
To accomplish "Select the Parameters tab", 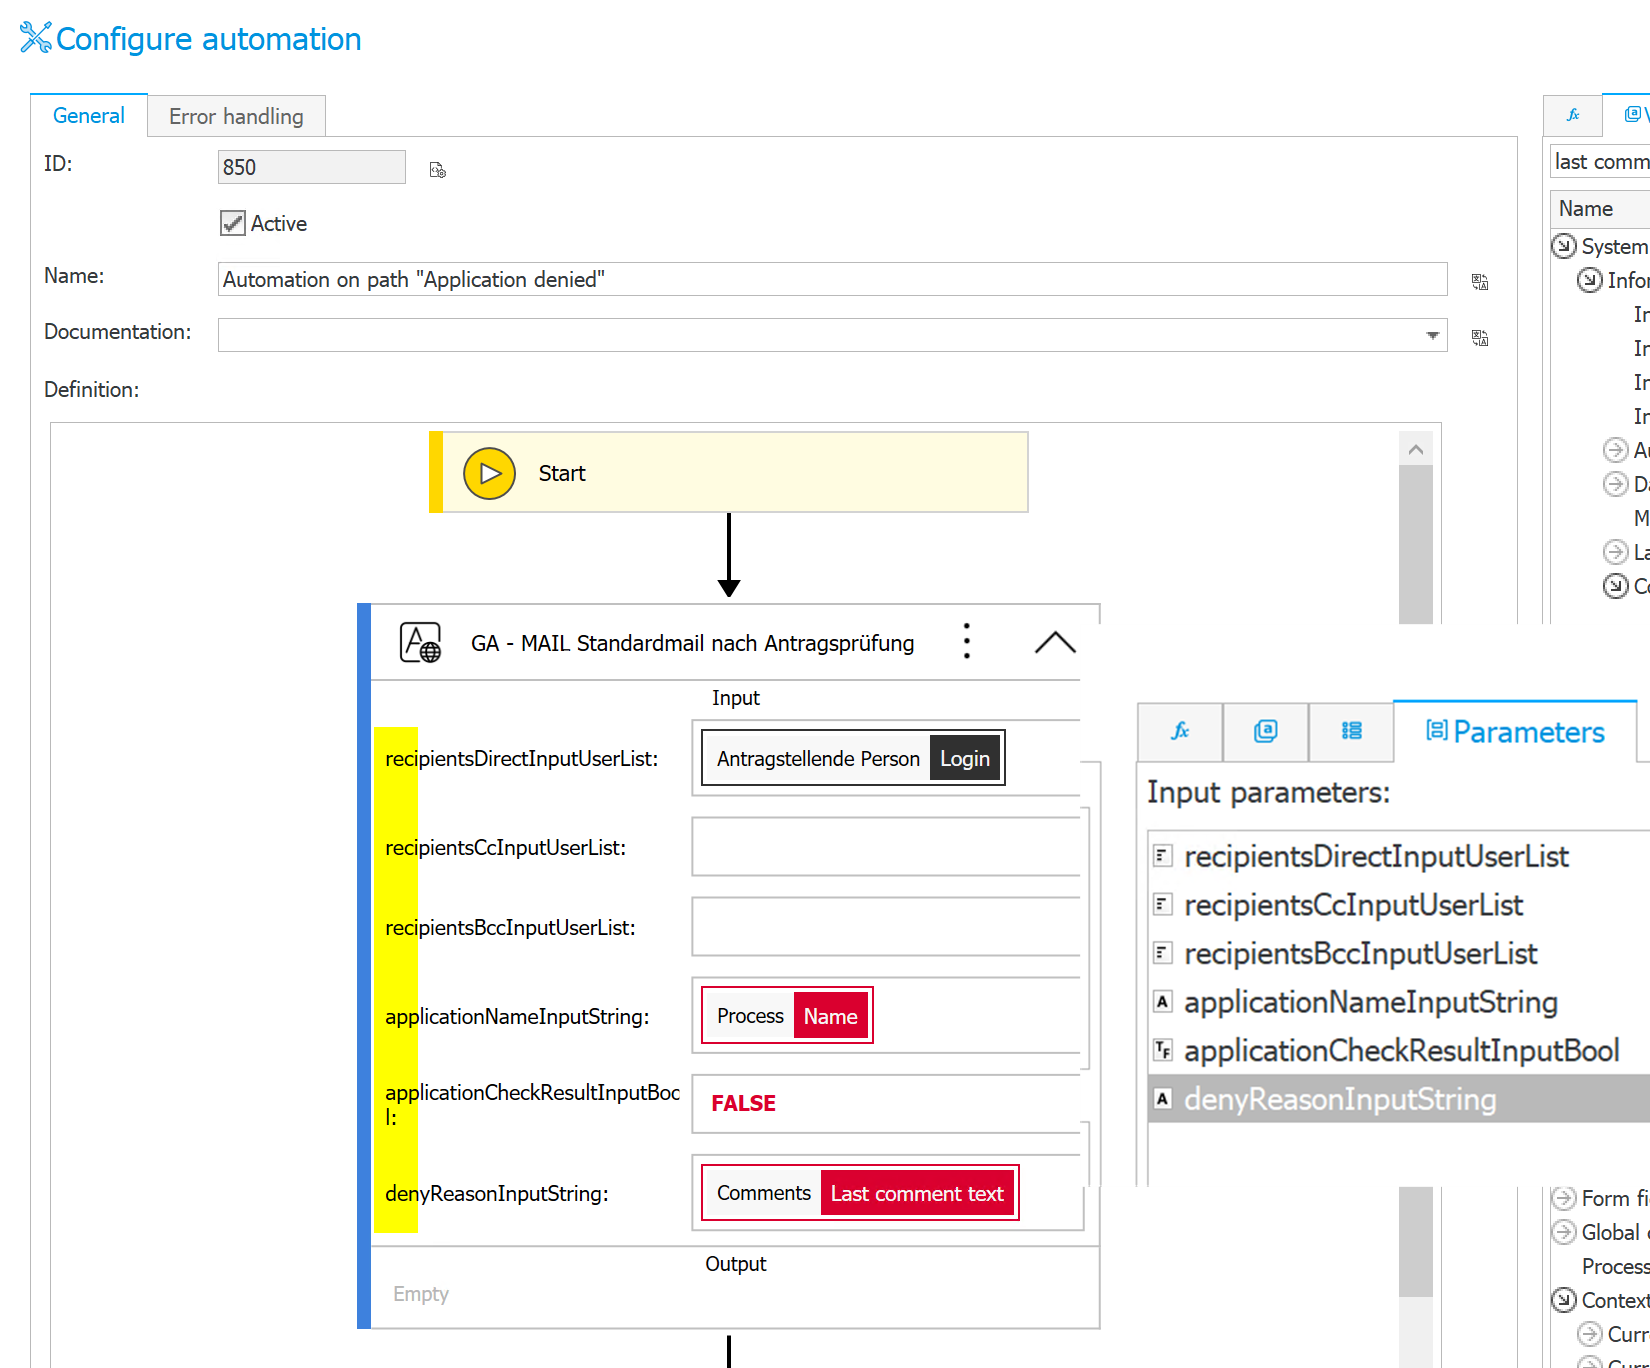I will point(1515,732).
